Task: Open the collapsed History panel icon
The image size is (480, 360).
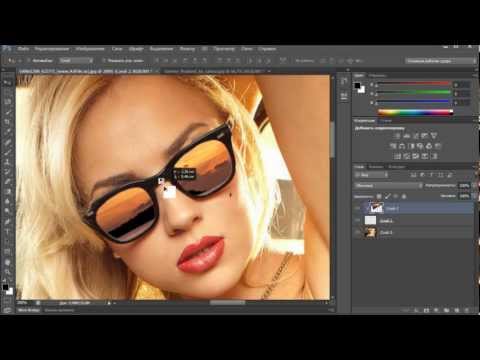Action: (x=344, y=82)
